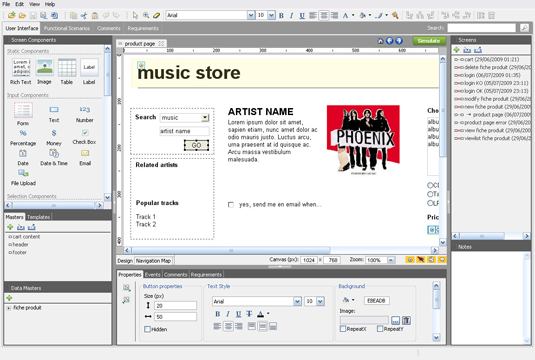
Task: Click the home navigation icon above canvas
Action: coord(380,41)
